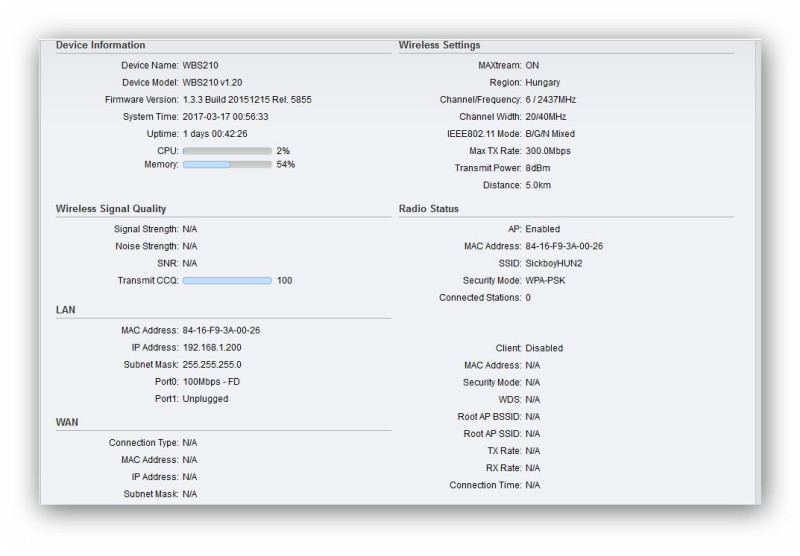Click the Connected Stations value 0

tap(528, 297)
